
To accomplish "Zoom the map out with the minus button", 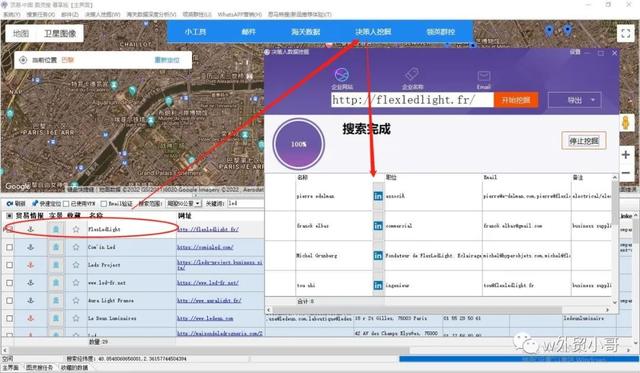I will (625, 173).
